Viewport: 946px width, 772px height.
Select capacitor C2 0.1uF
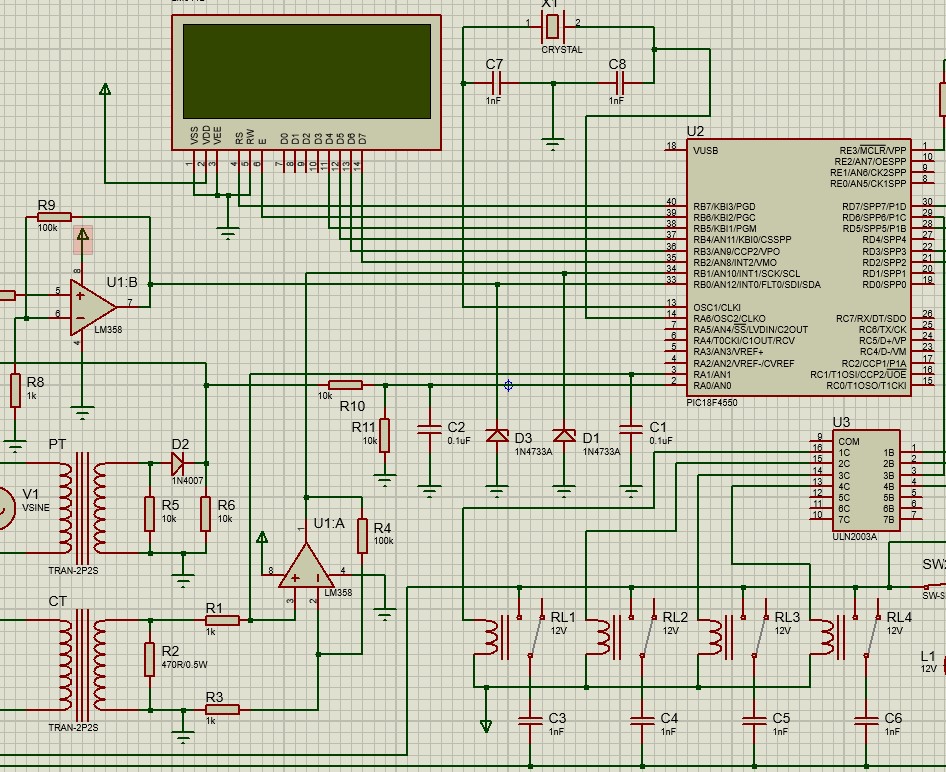(x=430, y=429)
